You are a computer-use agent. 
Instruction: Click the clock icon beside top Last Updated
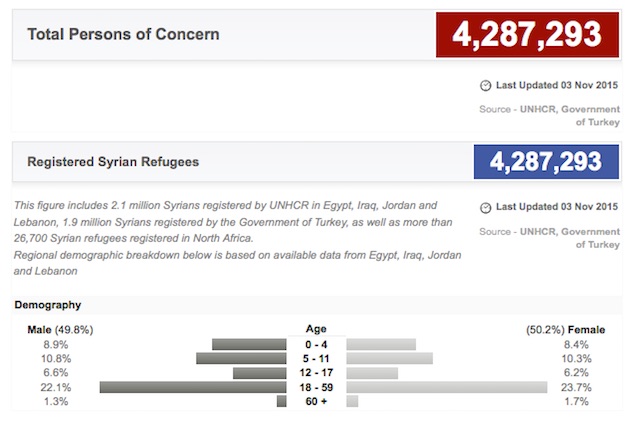click(x=486, y=86)
